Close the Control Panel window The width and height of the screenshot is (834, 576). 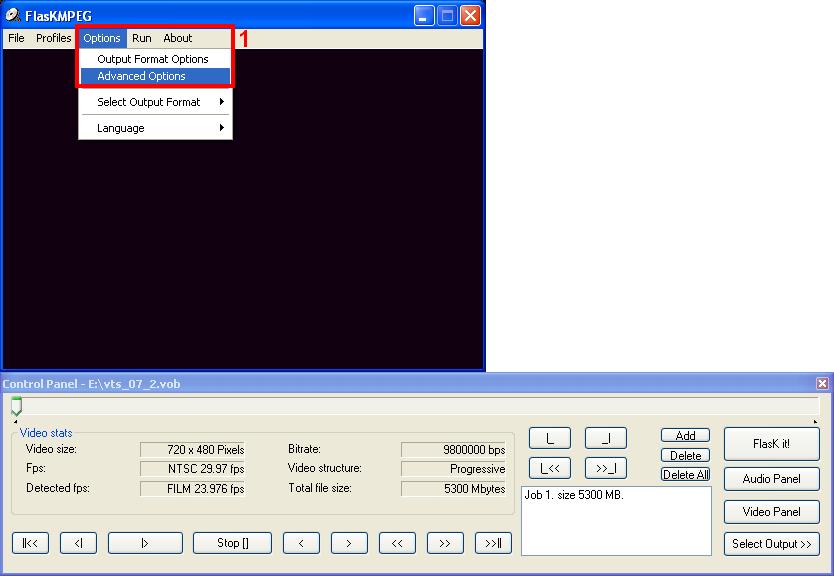click(822, 383)
